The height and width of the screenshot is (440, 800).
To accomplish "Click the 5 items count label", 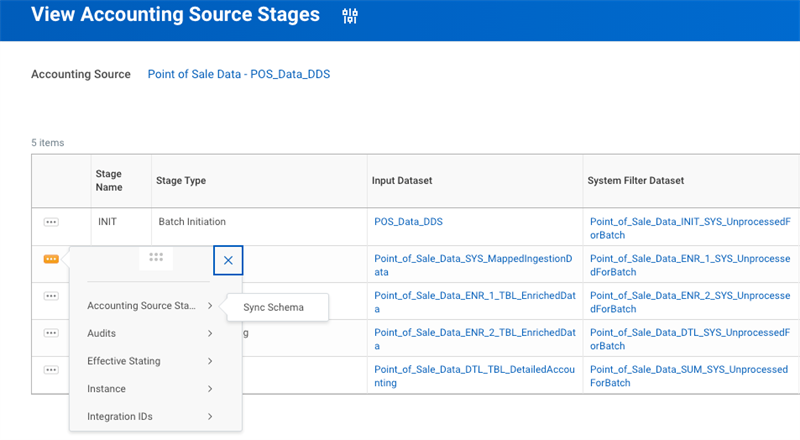I will tap(47, 143).
